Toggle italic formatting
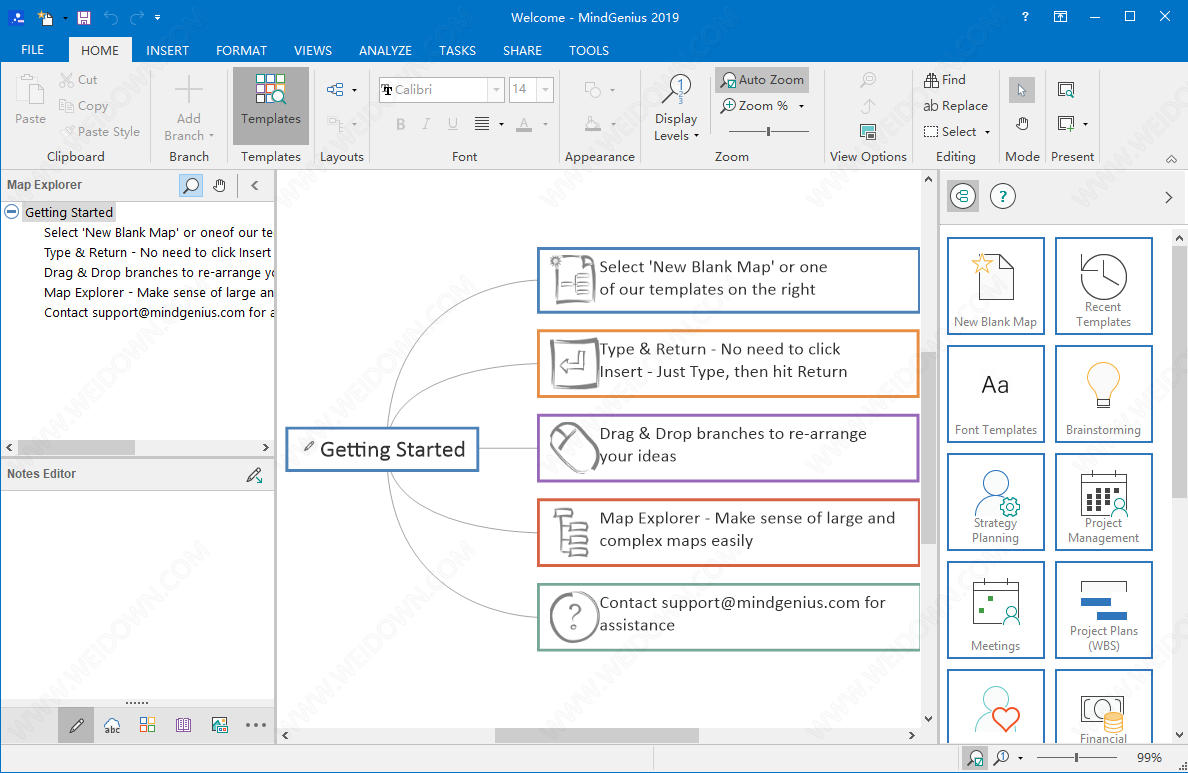Screen dimensions: 1188x773 point(427,124)
